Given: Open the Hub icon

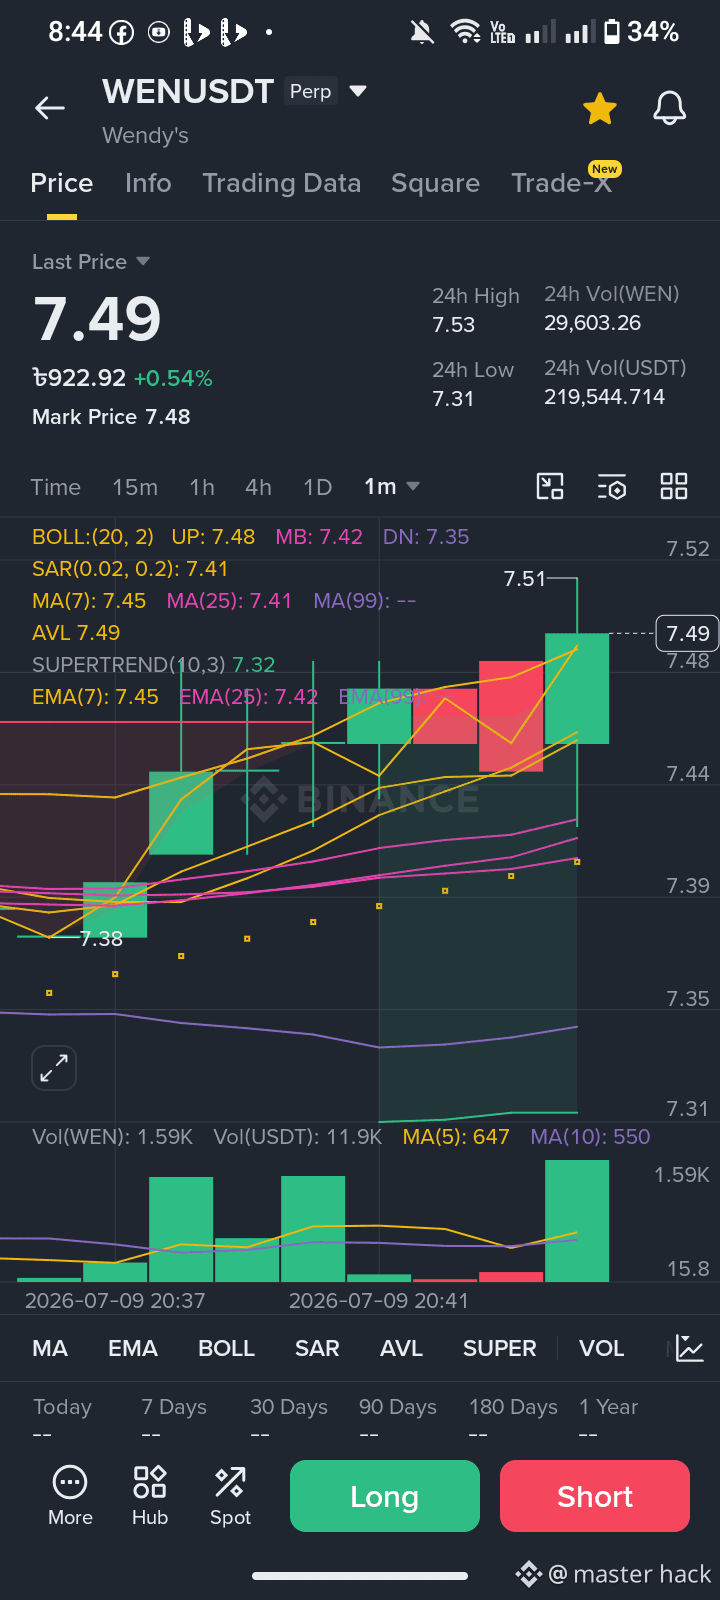Looking at the screenshot, I should (x=150, y=1496).
